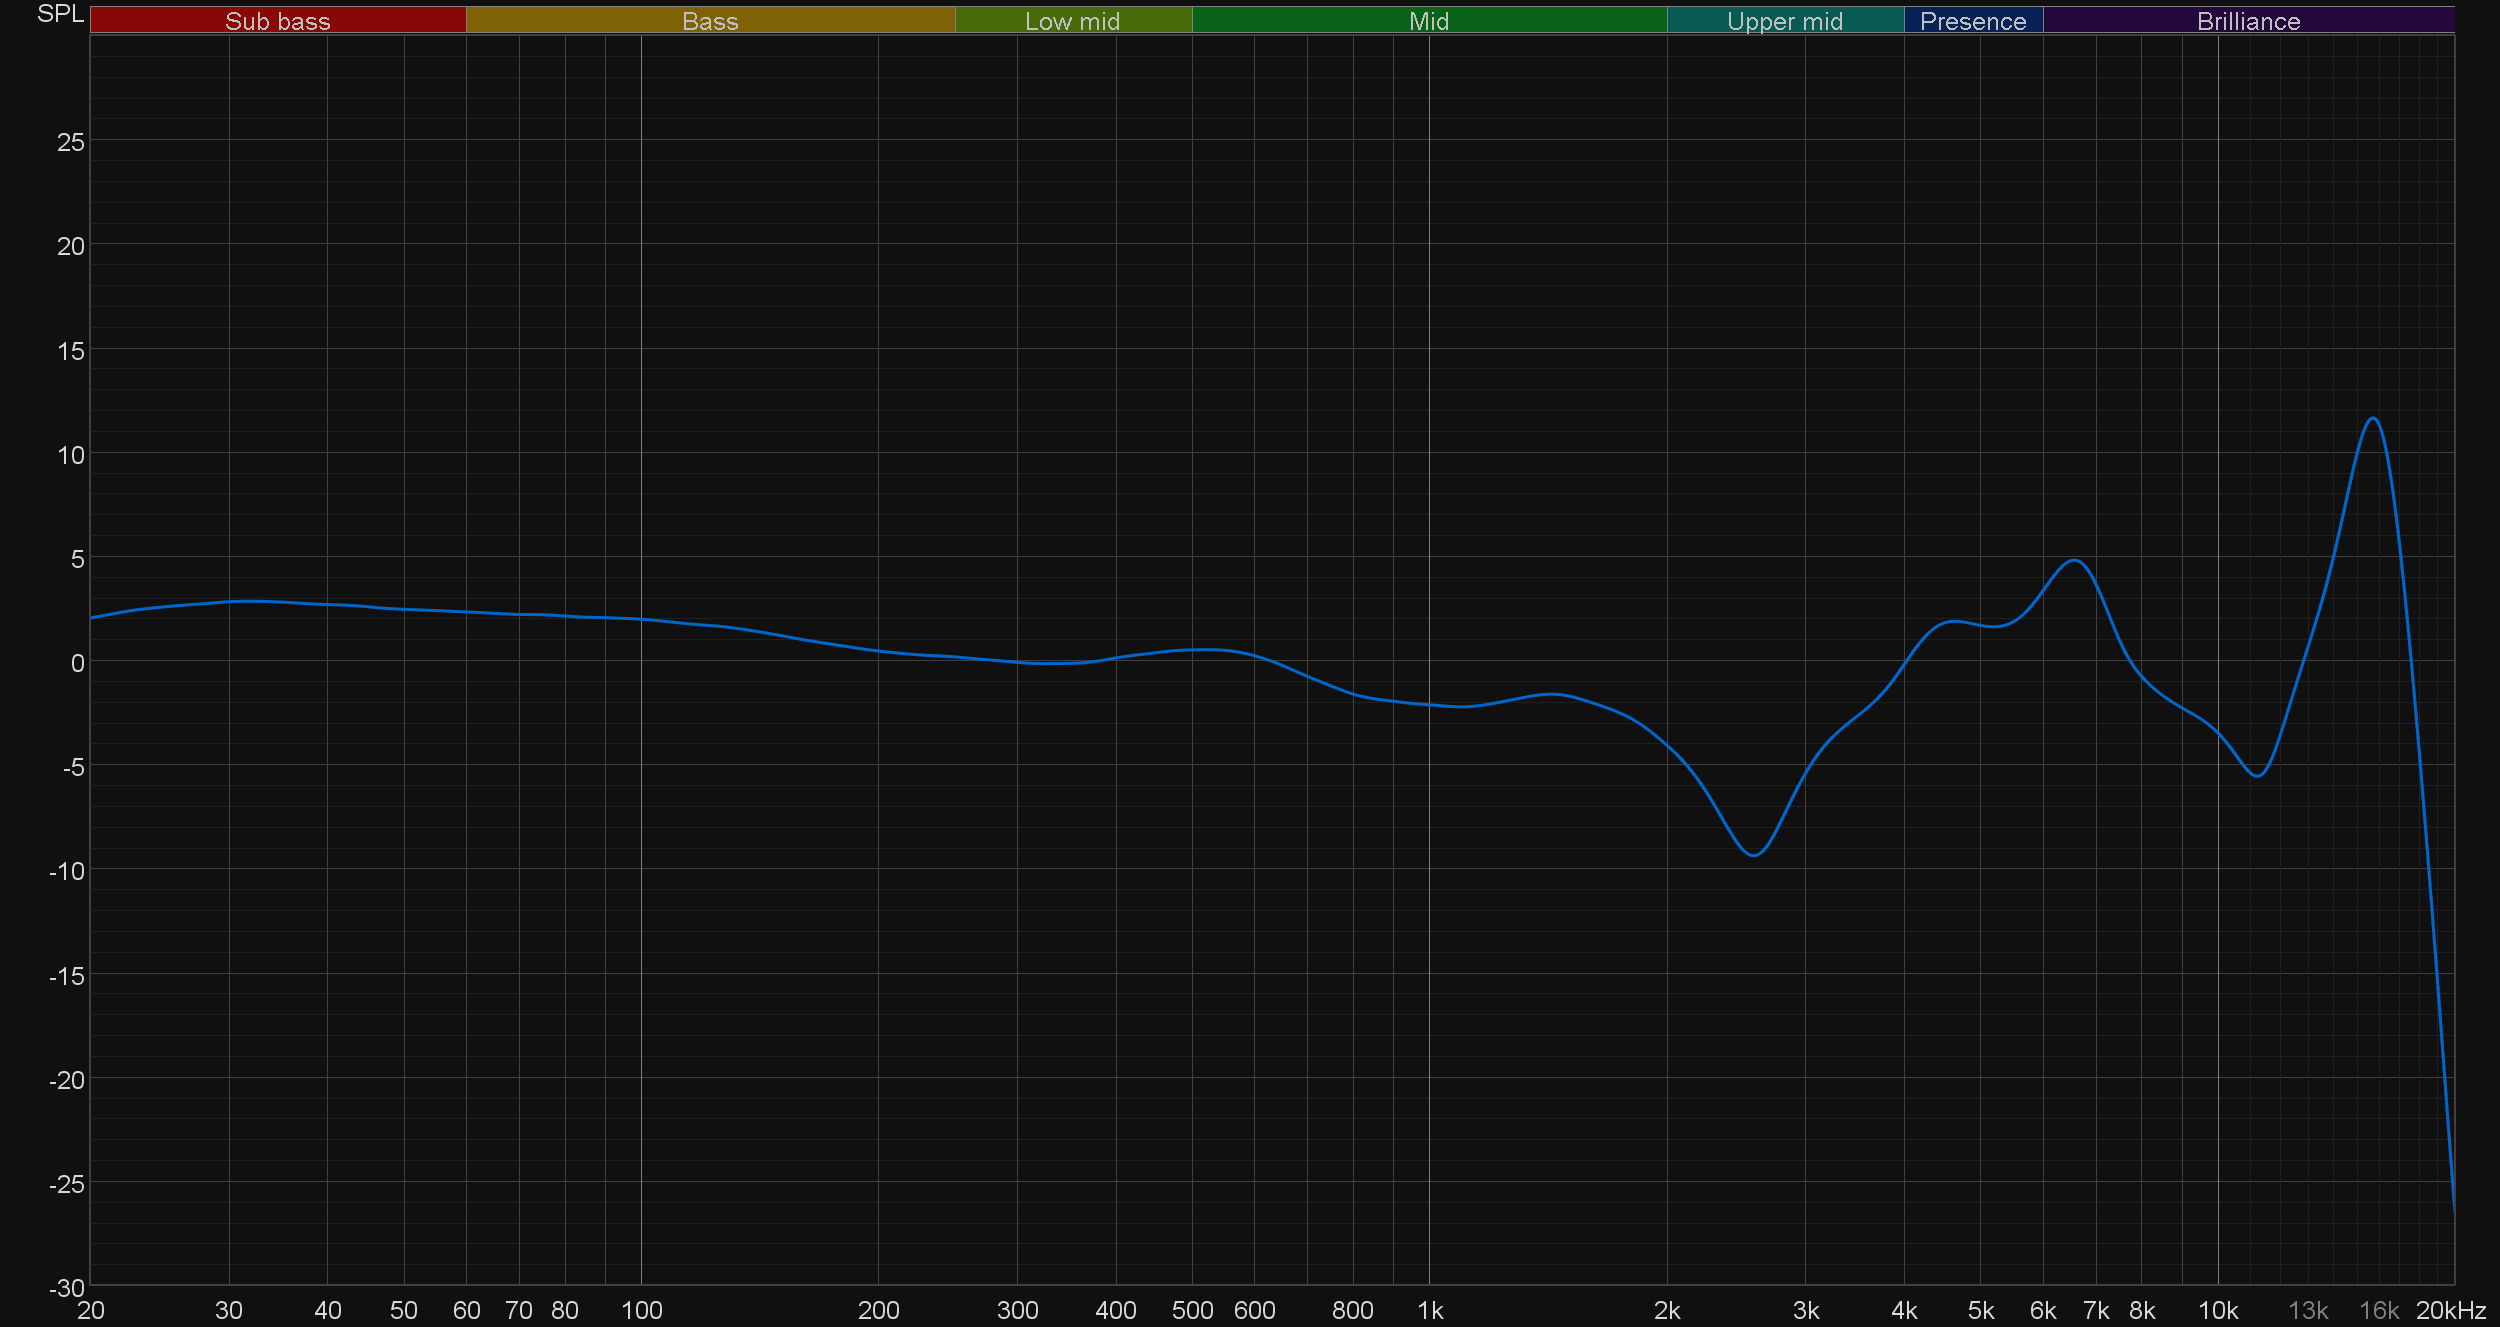
Task: Select the Bass frequency band header
Action: [710, 21]
